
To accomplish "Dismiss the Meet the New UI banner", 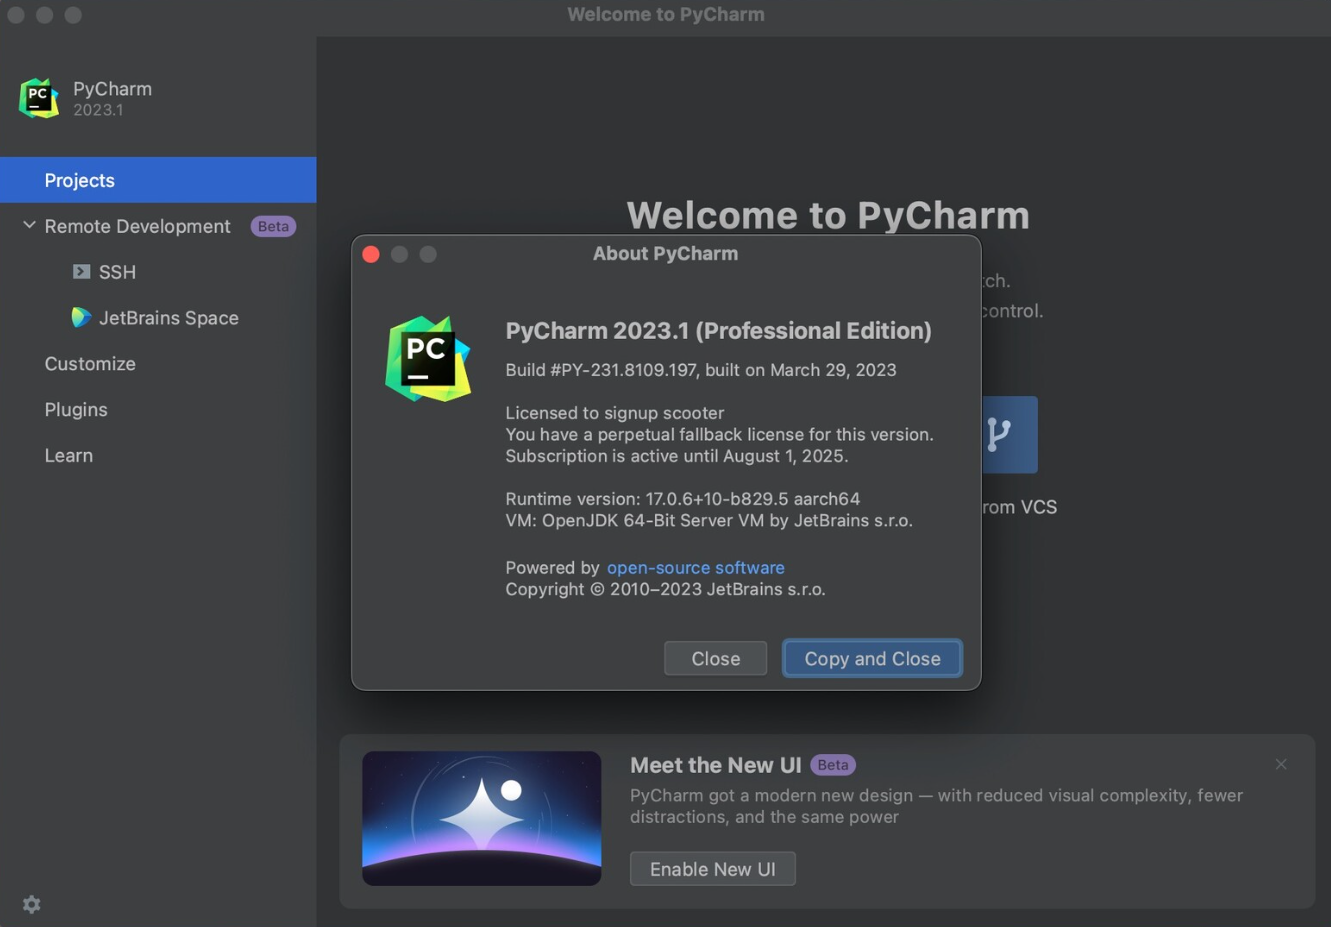I will pyautogui.click(x=1281, y=764).
